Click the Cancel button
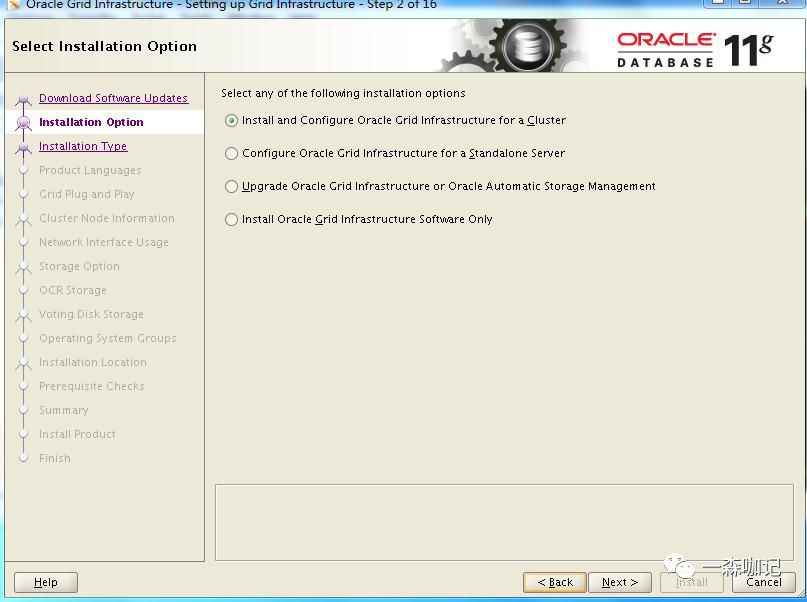This screenshot has height=602, width=807. coord(764,582)
